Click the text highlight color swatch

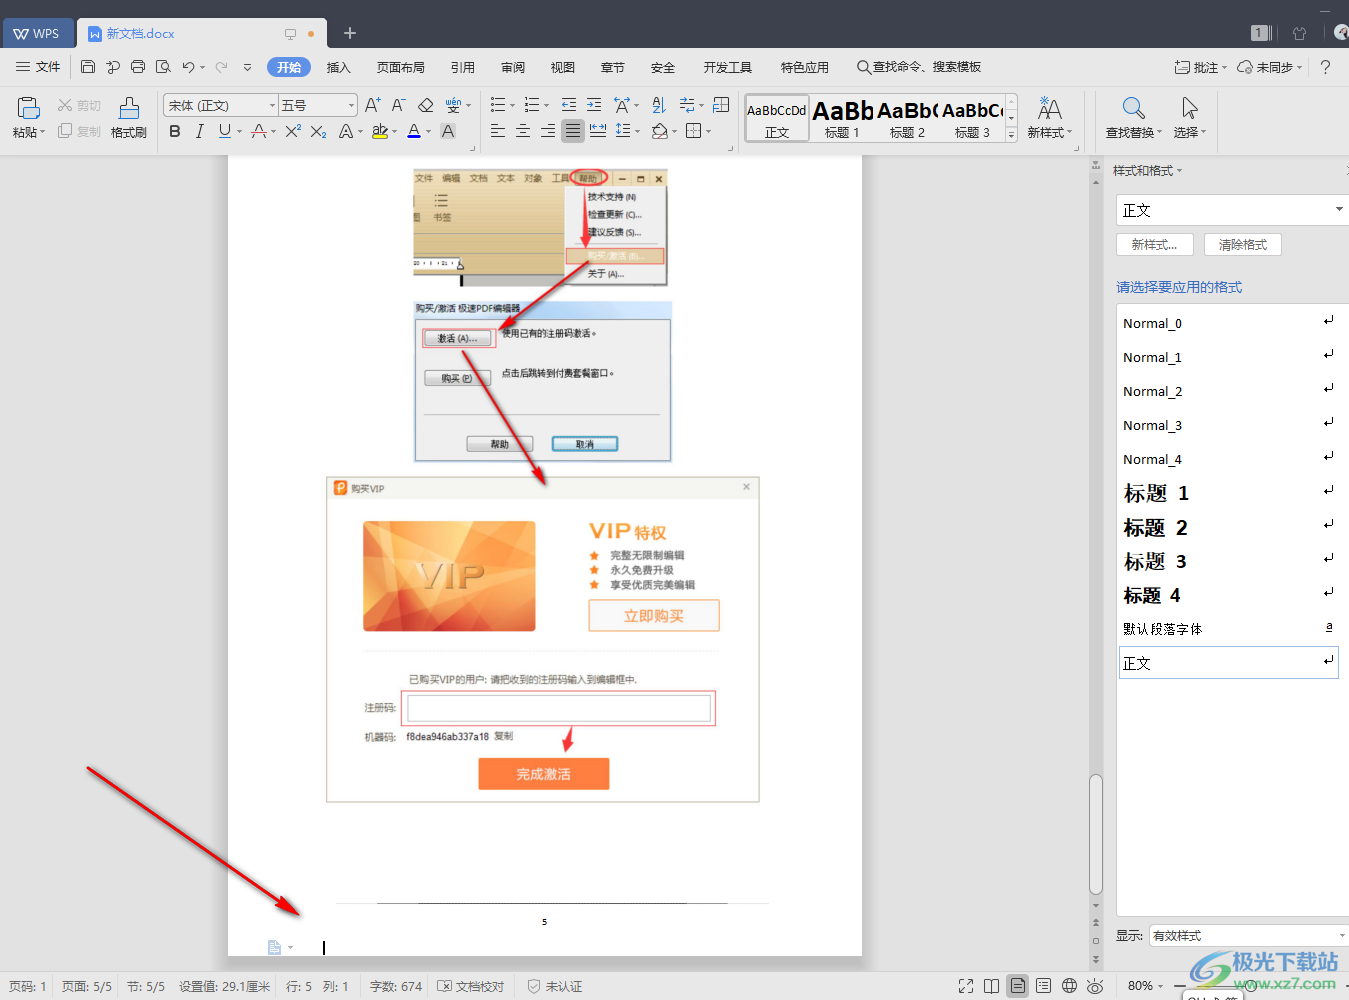click(x=379, y=131)
